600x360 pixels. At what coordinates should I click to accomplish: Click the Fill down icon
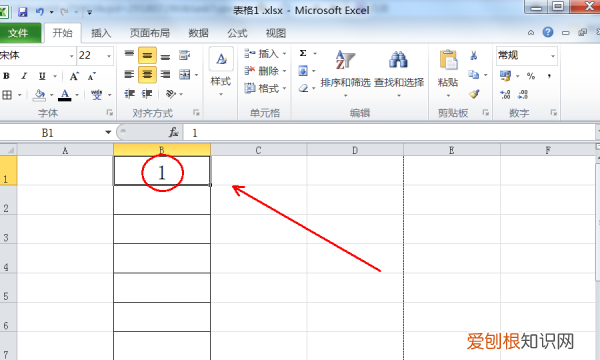(x=303, y=71)
